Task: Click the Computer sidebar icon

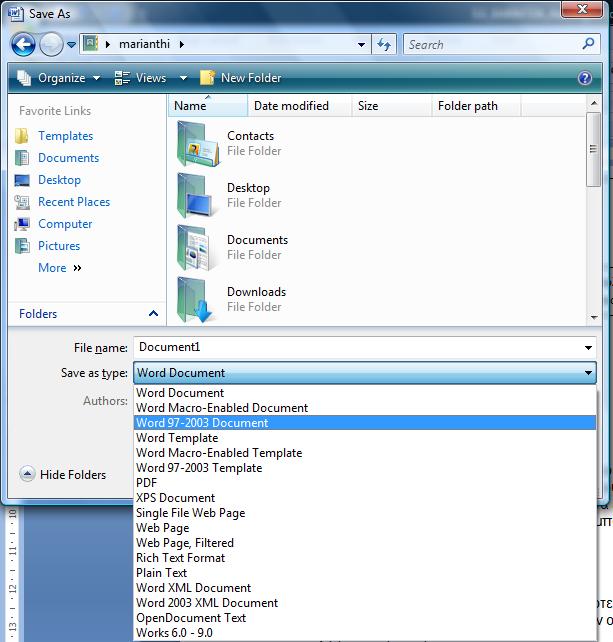Action: 22,224
